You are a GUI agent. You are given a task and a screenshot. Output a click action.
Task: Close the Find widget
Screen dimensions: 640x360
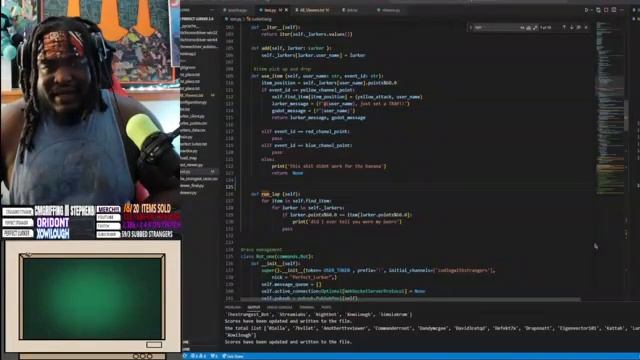[586, 27]
